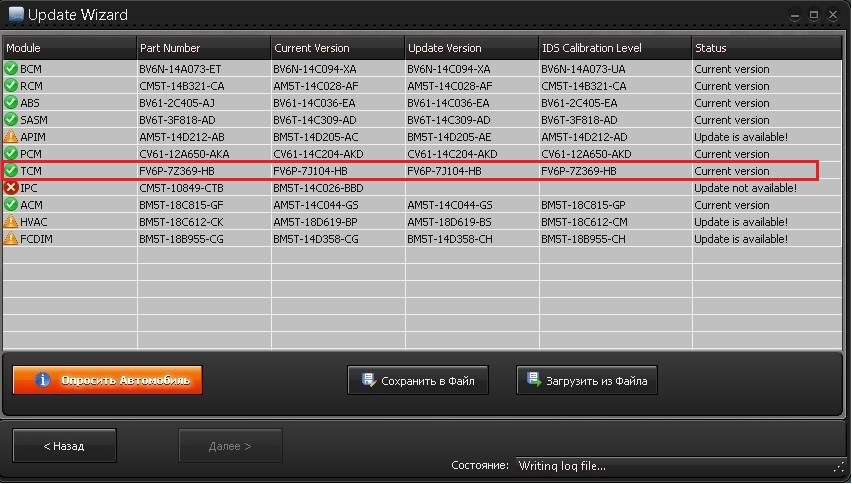Click the Current Version column header
The width and height of the screenshot is (852, 484).
[337, 48]
